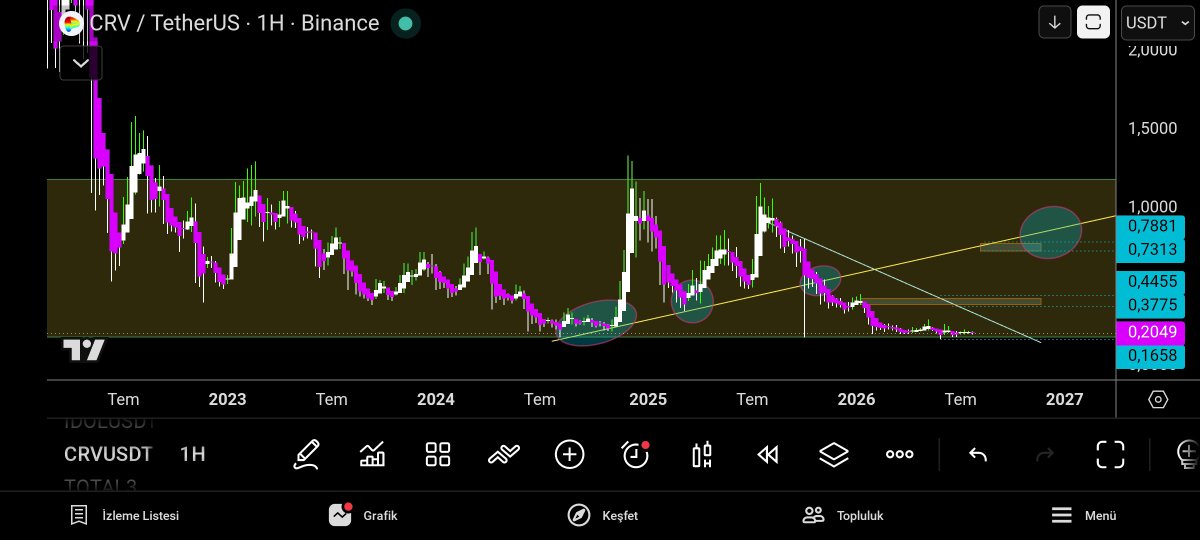
Task: Enter fullscreen chart mode
Action: tap(1111, 454)
